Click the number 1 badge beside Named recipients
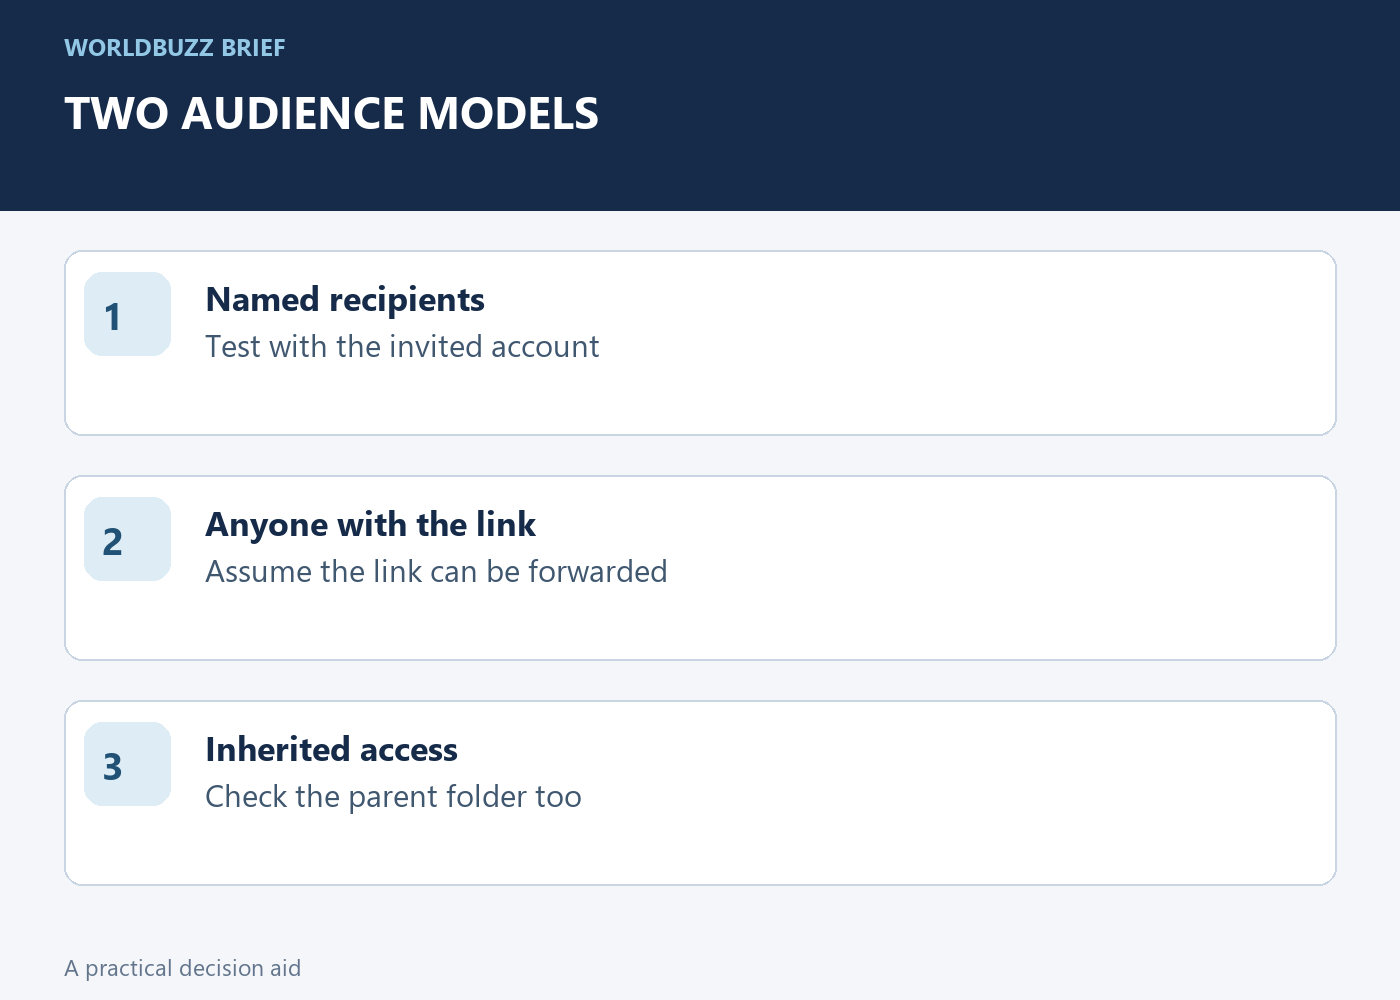 [128, 314]
